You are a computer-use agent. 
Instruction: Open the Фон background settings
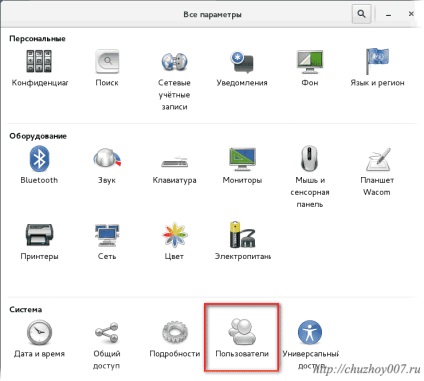tap(310, 68)
